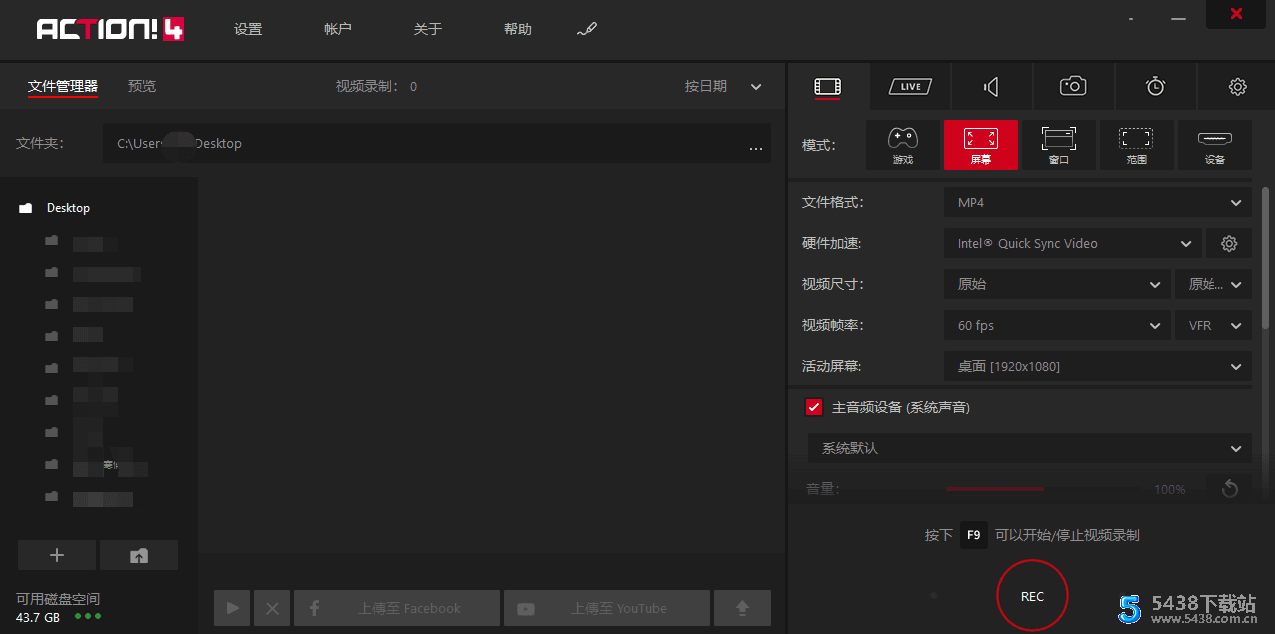Uncheck the 主音频设备 (系统声音) checkbox
The image size is (1275, 634).
pos(813,407)
